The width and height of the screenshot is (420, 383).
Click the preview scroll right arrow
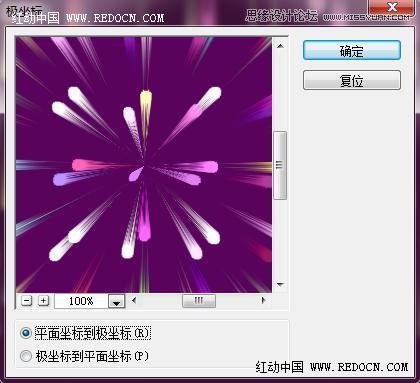pos(263,300)
